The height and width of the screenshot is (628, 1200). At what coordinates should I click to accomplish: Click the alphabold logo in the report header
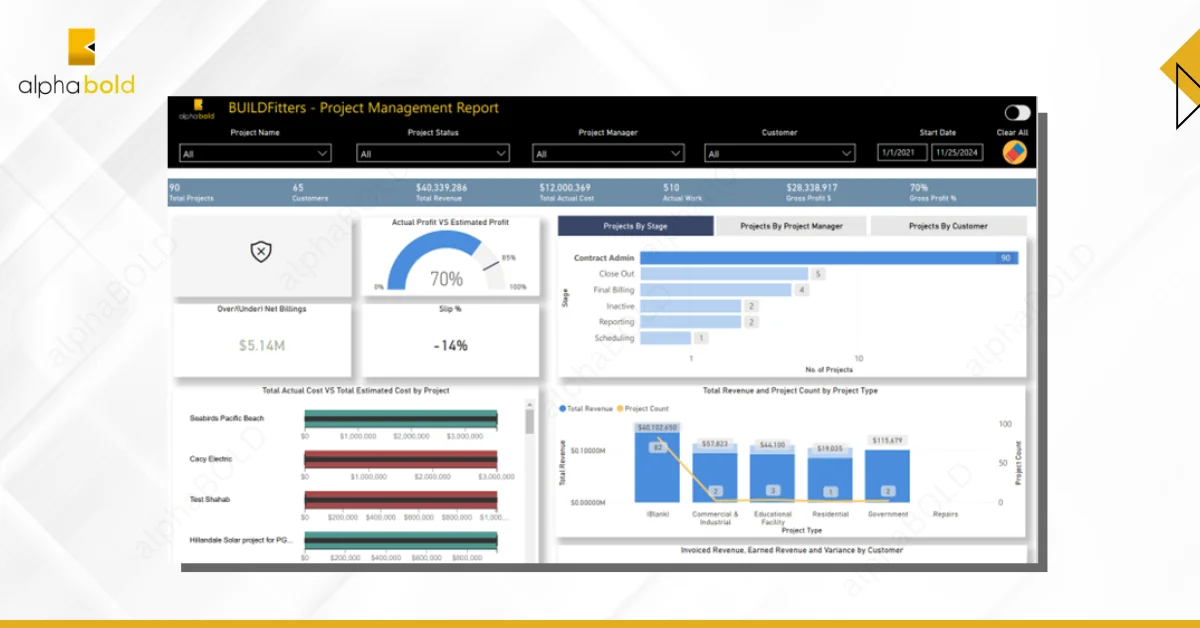coord(198,109)
